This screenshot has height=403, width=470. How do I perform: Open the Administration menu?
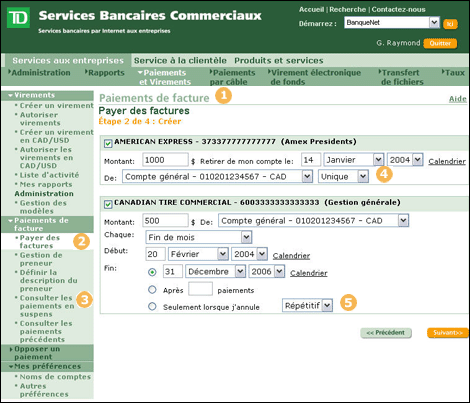tap(39, 73)
